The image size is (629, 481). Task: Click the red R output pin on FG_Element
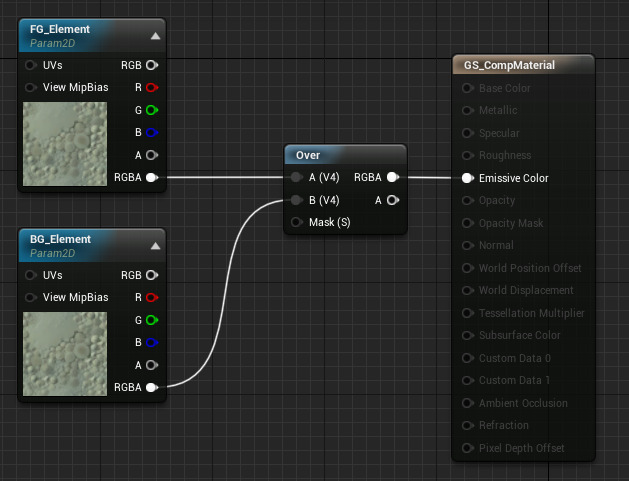(151, 87)
